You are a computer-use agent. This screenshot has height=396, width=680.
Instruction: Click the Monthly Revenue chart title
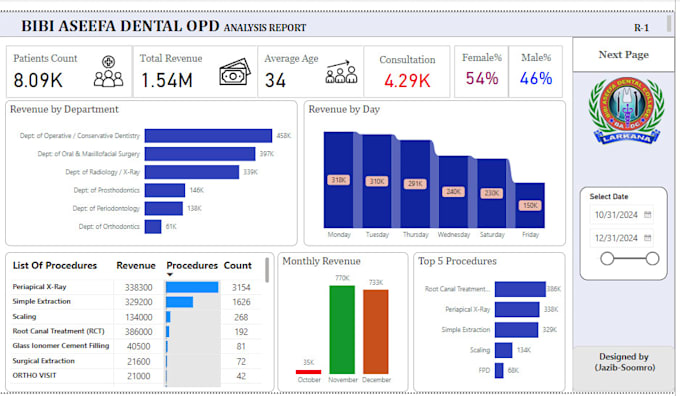321,261
